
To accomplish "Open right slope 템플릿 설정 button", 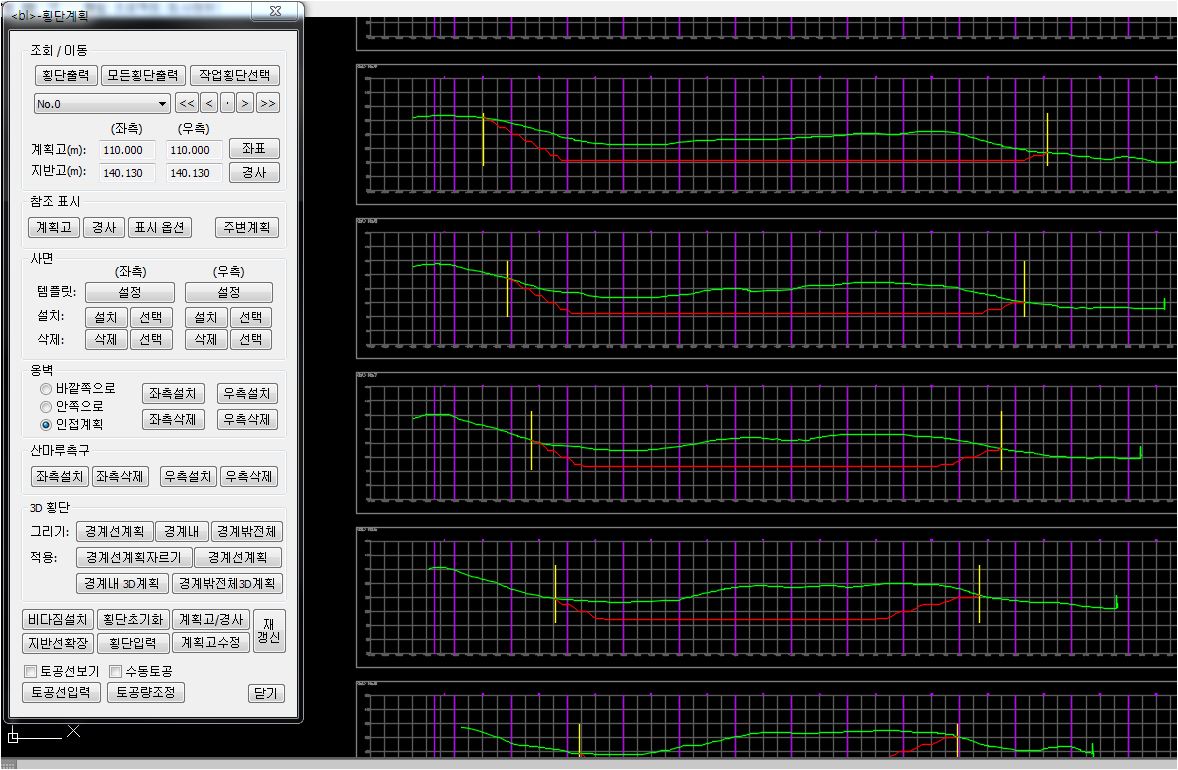I will pyautogui.click(x=228, y=292).
